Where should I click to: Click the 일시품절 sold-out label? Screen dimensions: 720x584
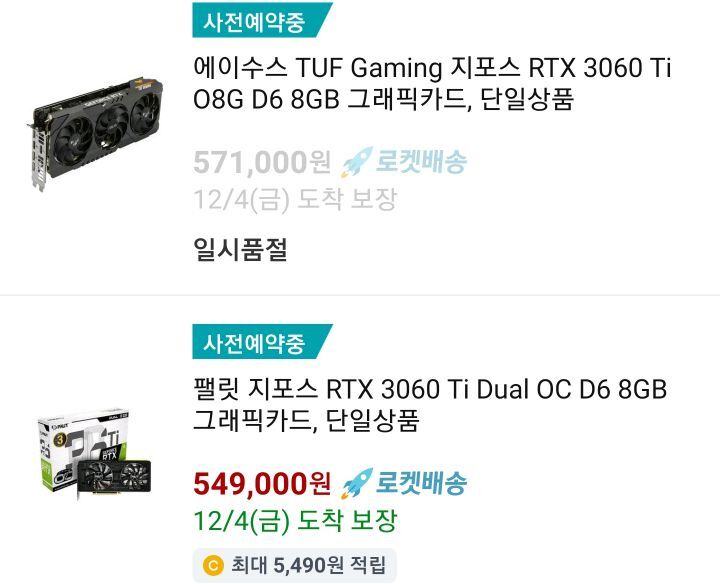click(x=241, y=249)
